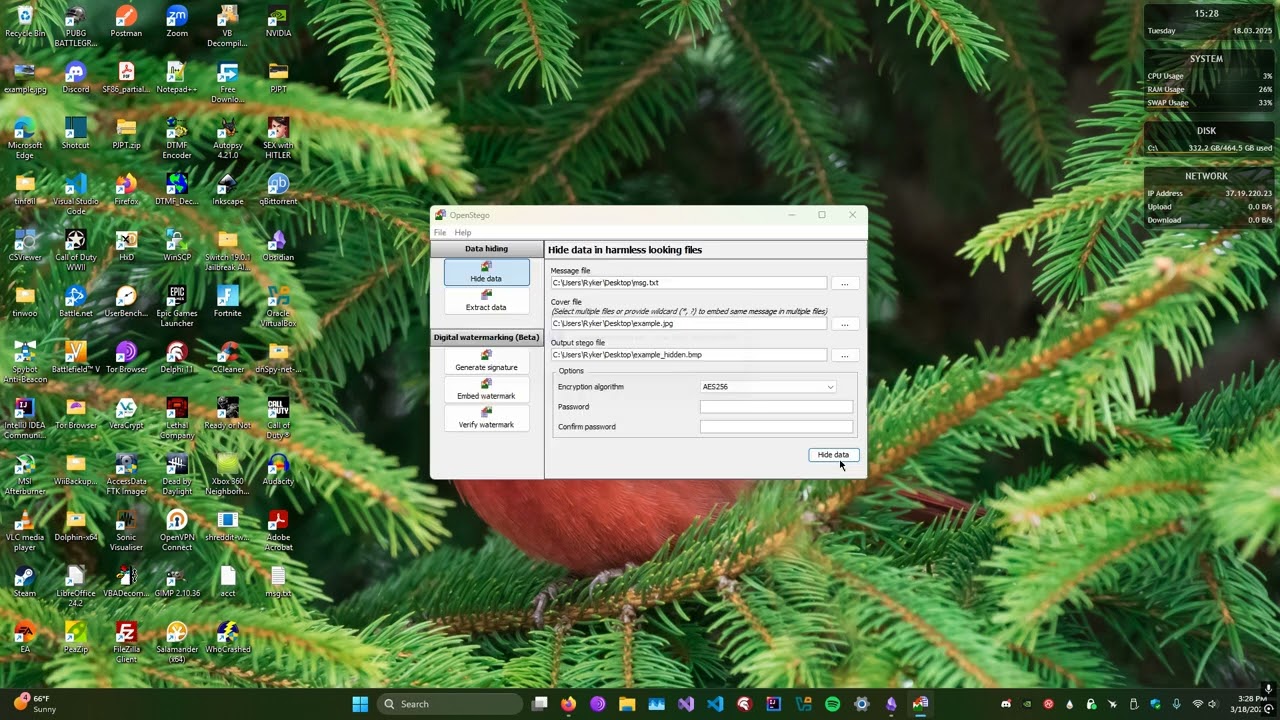1280x720 pixels.
Task: Open the Windows Start menu
Action: point(360,704)
